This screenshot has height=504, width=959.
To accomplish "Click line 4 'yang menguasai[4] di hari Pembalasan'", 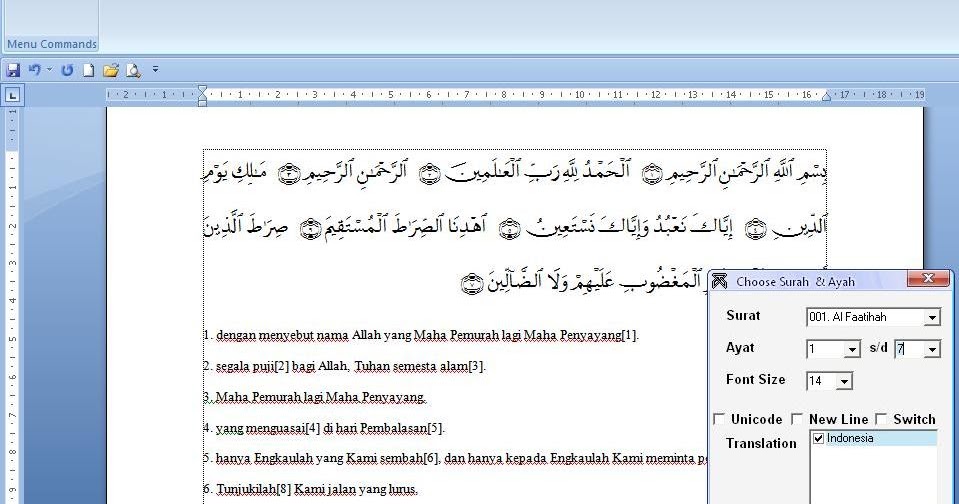I will click(324, 428).
